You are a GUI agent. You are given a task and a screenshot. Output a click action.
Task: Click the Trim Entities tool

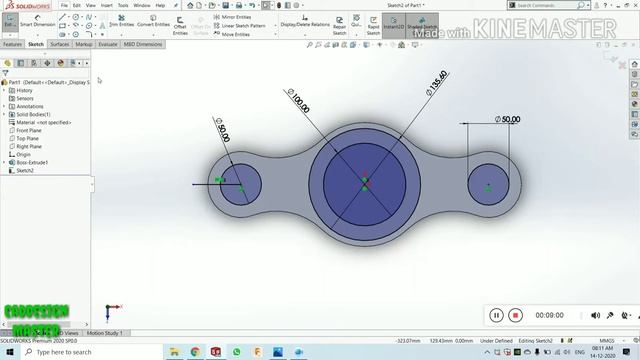(x=121, y=21)
